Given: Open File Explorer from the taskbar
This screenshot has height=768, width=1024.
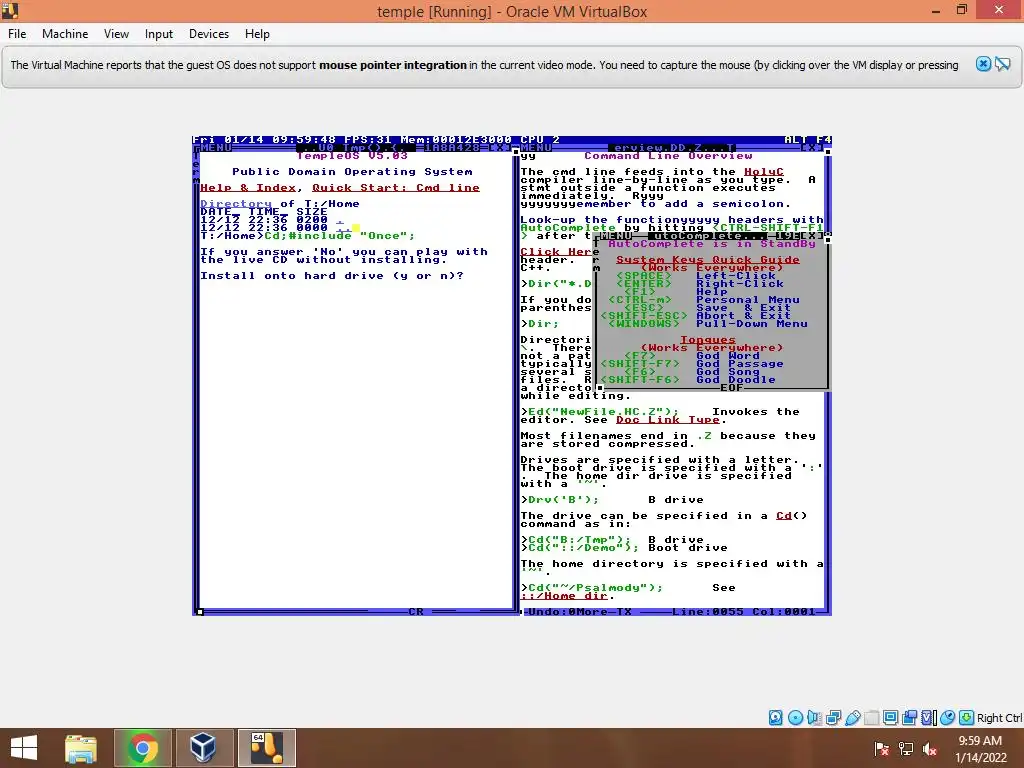Looking at the screenshot, I should tap(81, 748).
